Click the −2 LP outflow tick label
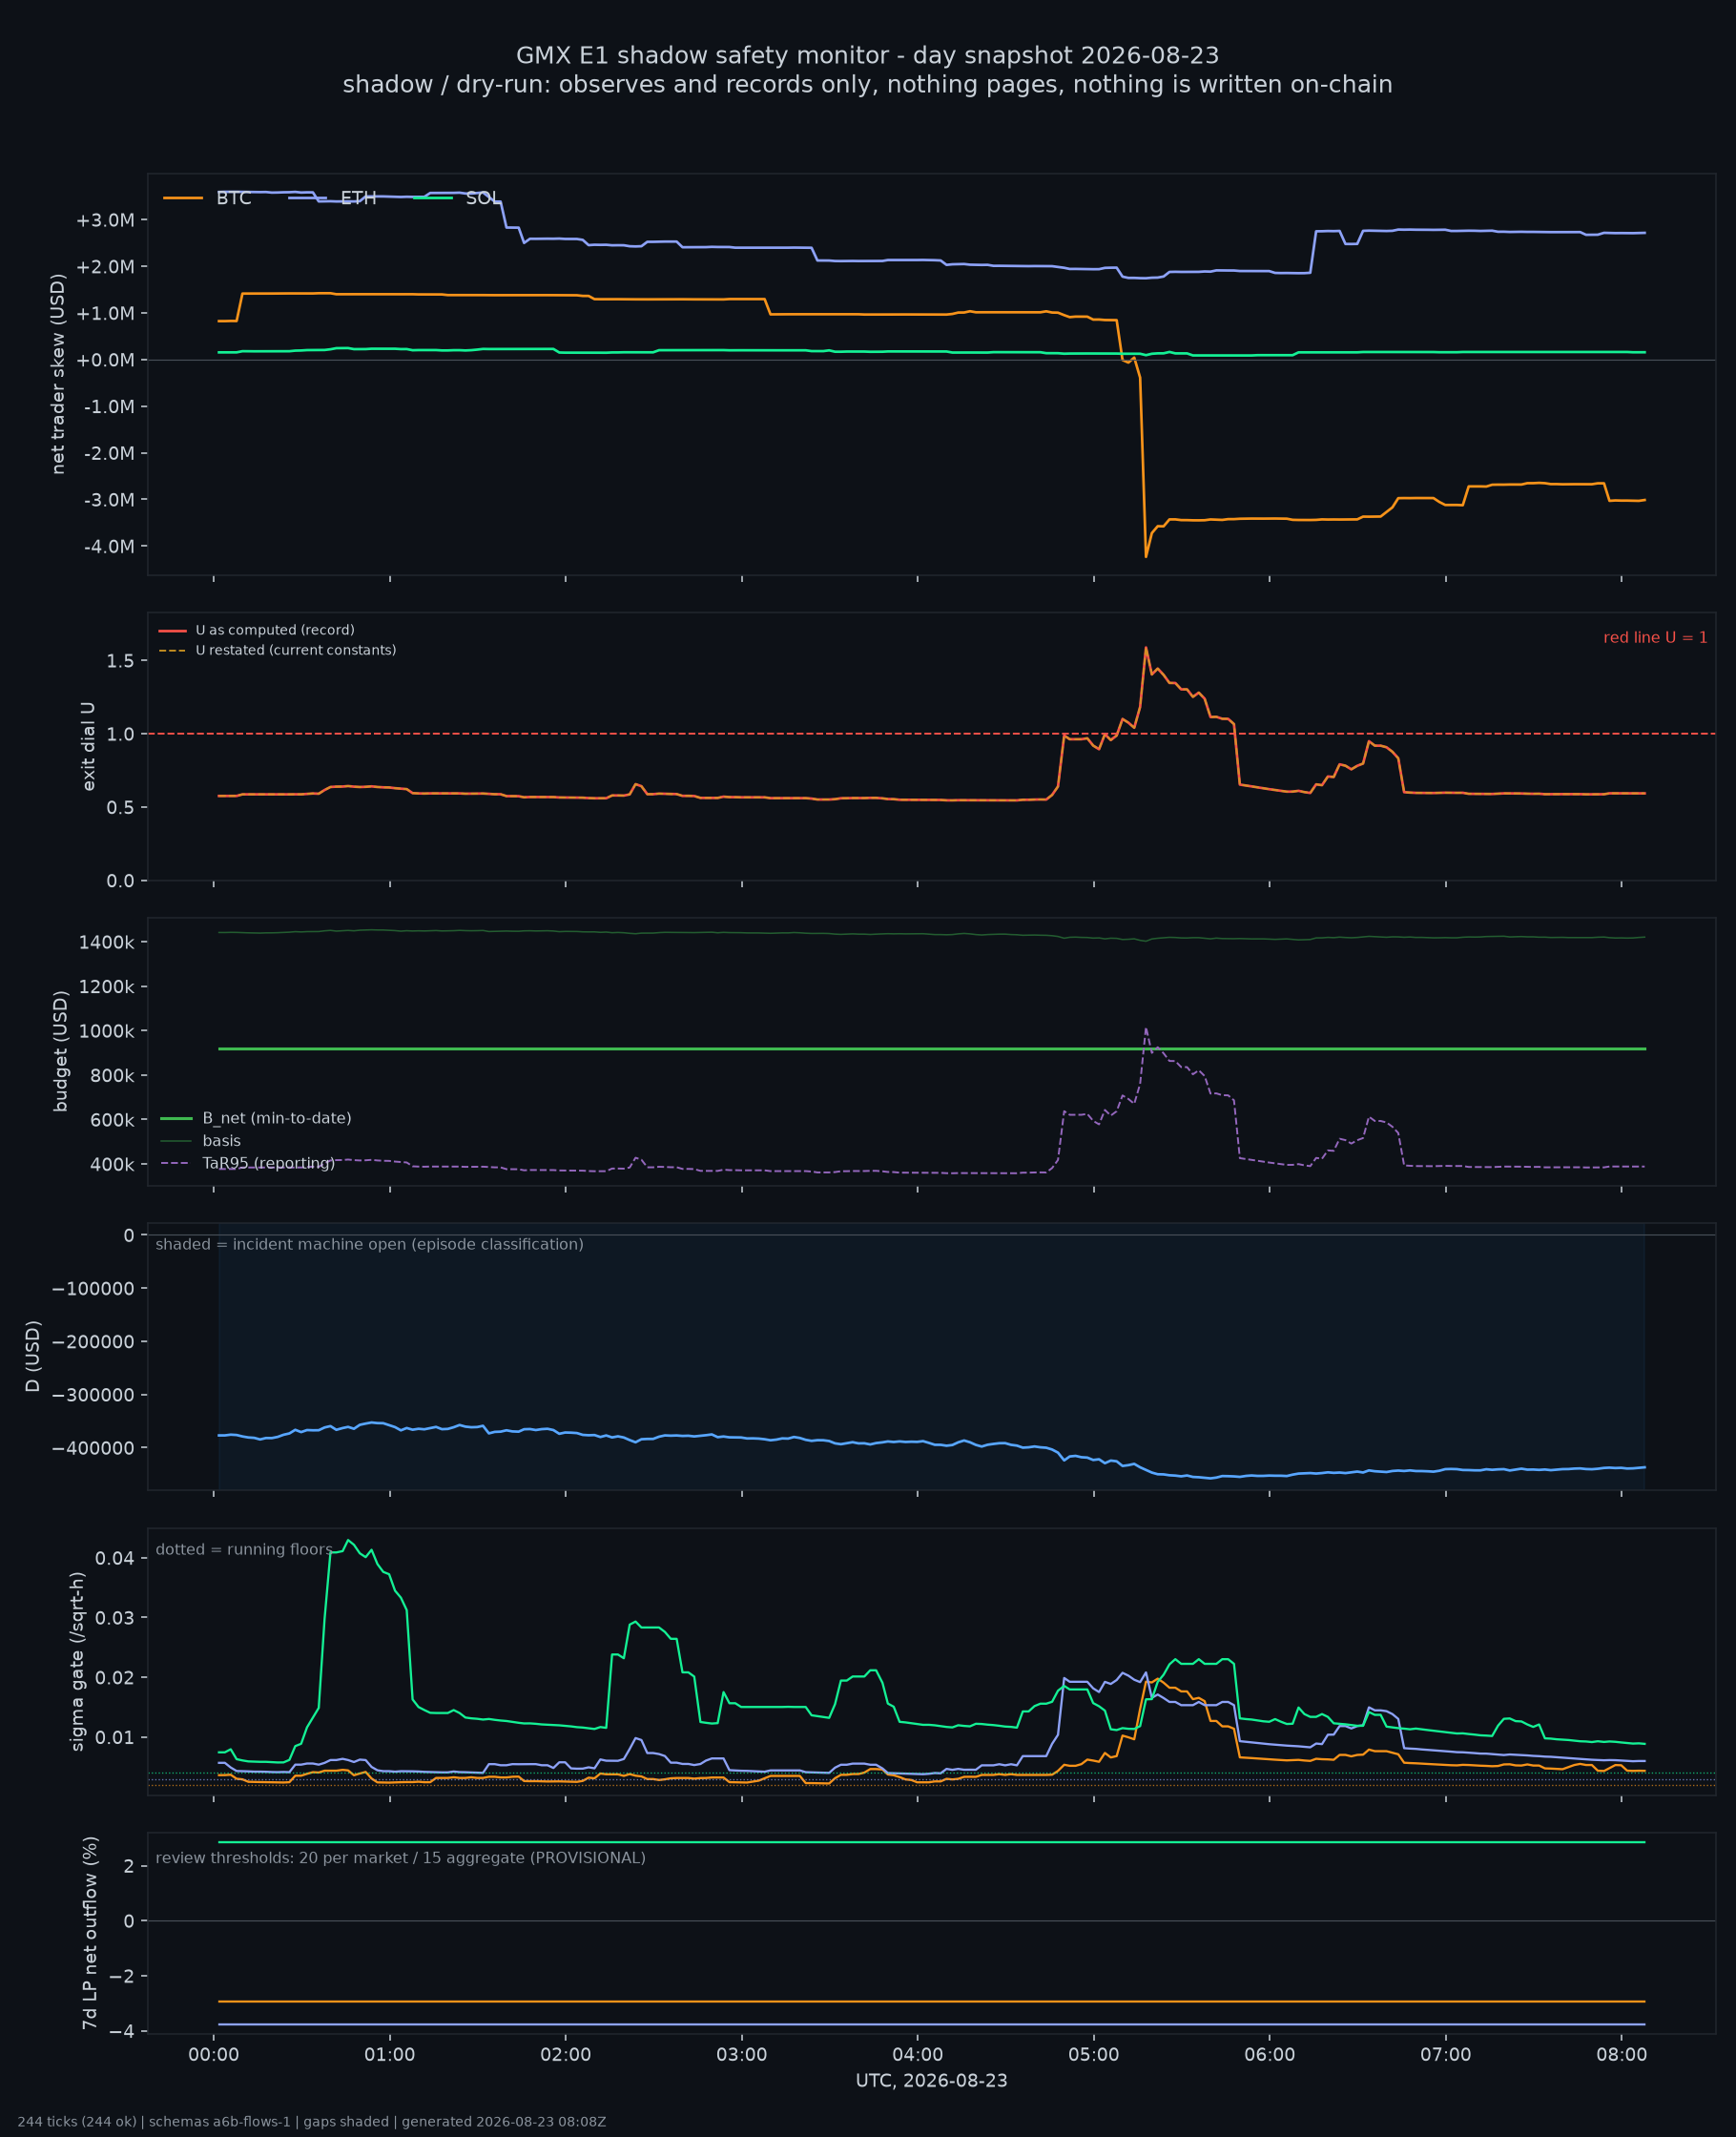 (x=122, y=1978)
